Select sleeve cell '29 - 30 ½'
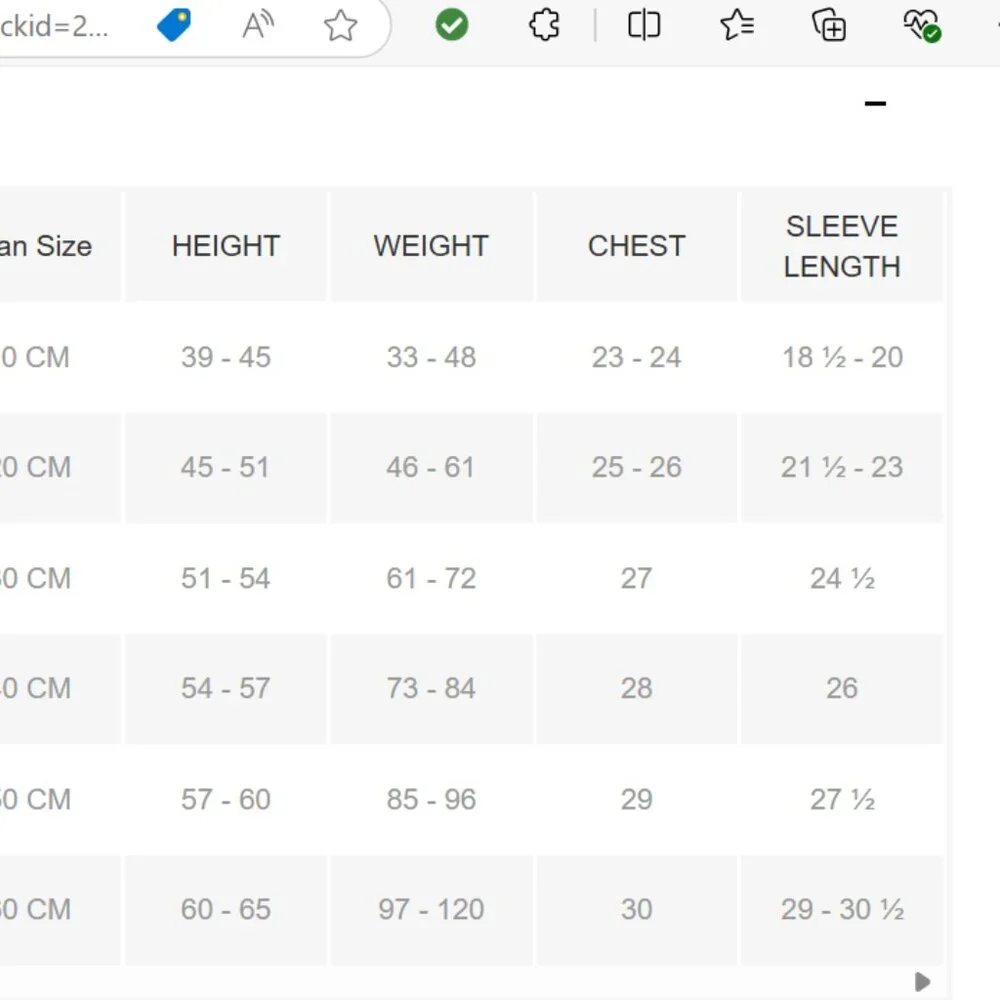This screenshot has height=1000, width=1000. click(842, 910)
